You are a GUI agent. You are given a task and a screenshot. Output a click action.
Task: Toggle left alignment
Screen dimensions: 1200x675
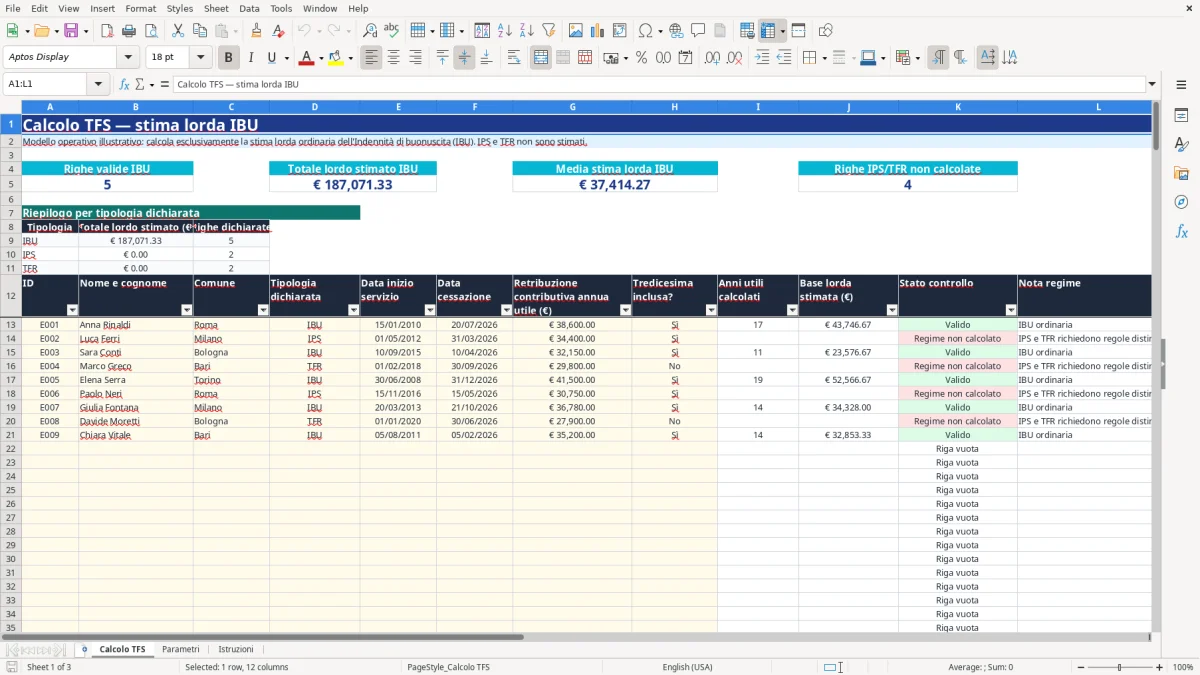point(371,58)
